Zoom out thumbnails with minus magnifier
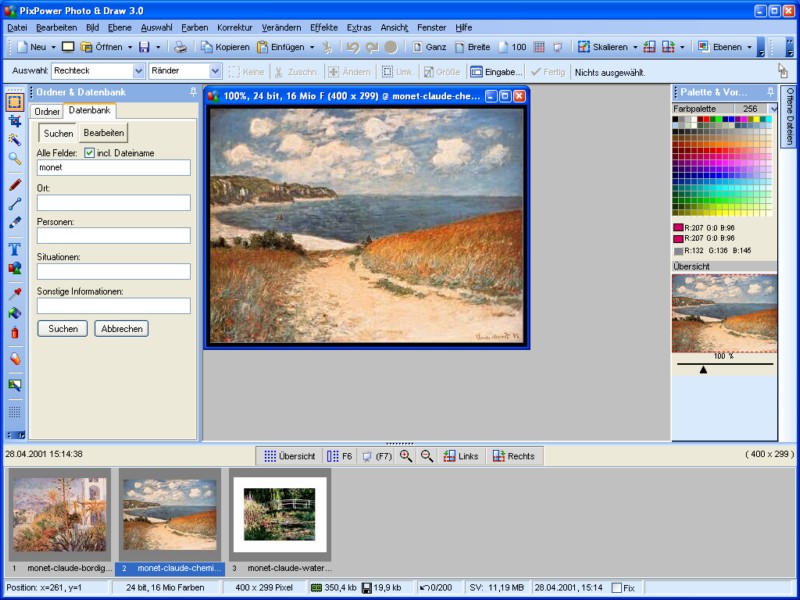The height and width of the screenshot is (600, 800). (x=427, y=456)
